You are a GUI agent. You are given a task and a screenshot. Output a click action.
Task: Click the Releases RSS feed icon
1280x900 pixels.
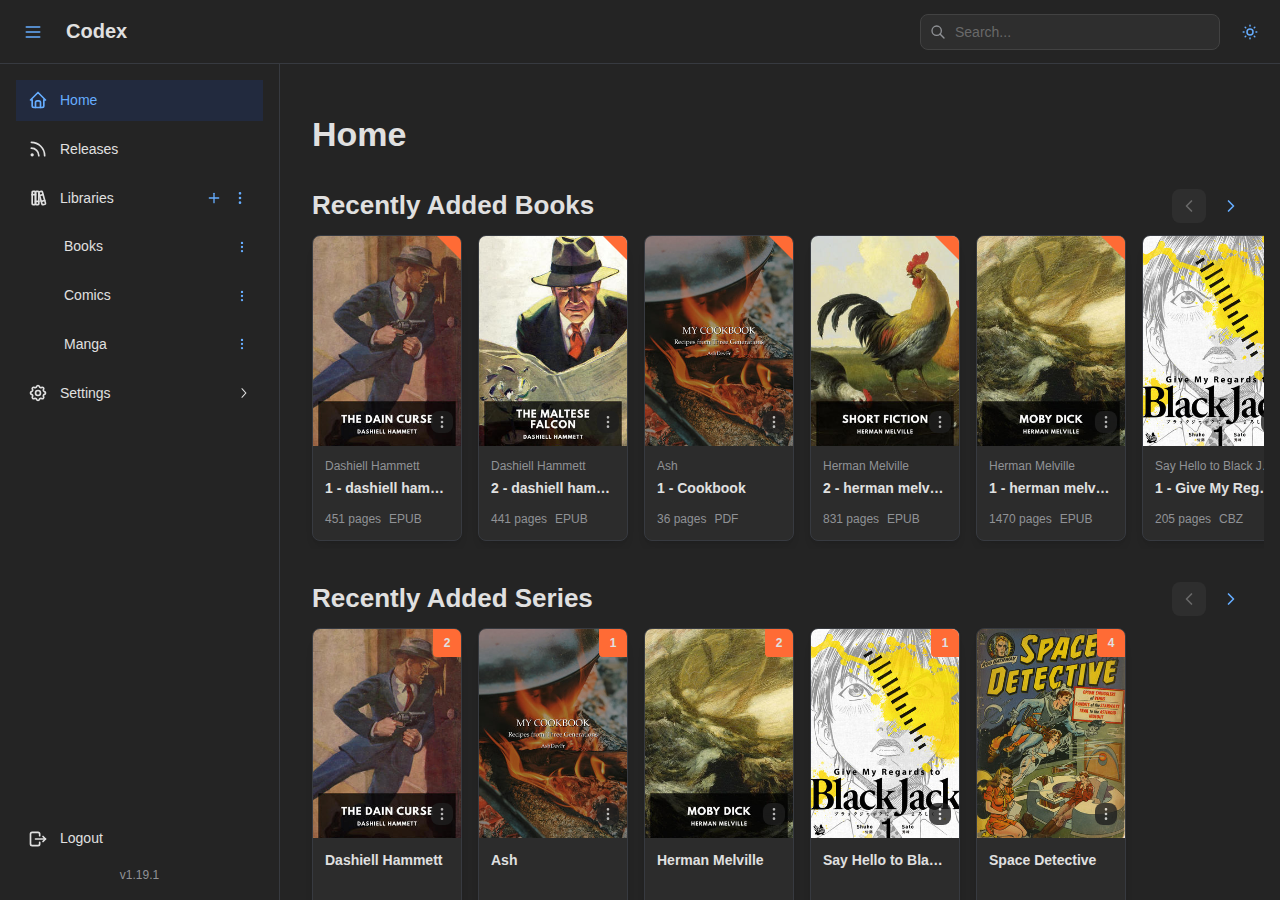38,149
